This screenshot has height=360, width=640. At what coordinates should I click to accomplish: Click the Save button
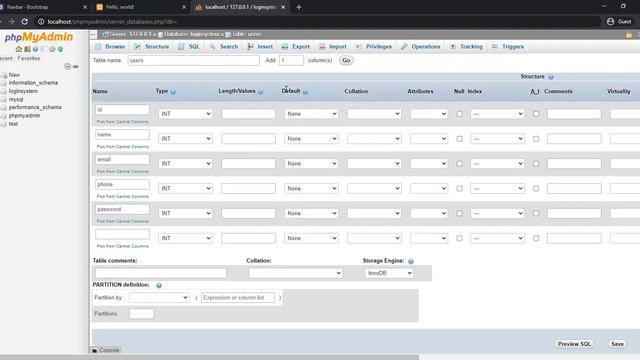tap(617, 344)
